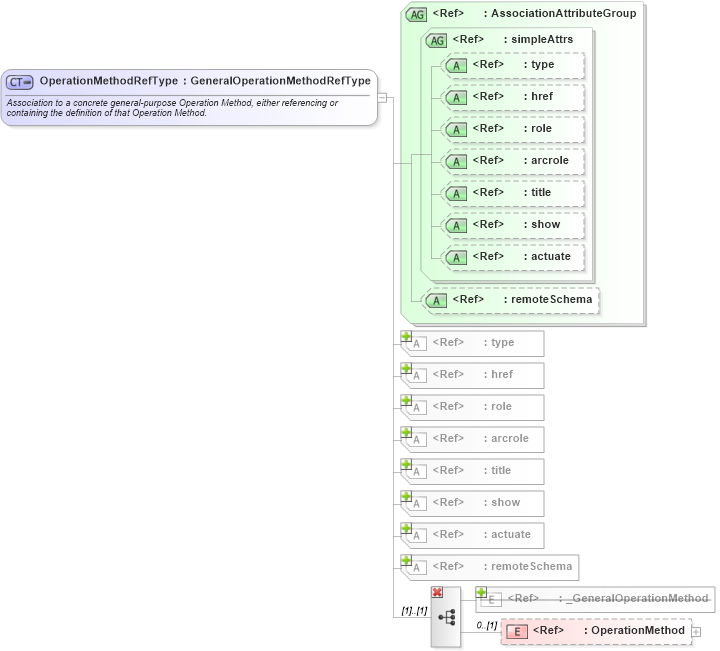
Task: Select the AssociationAttributeGroup AG icon
Action: (416, 15)
